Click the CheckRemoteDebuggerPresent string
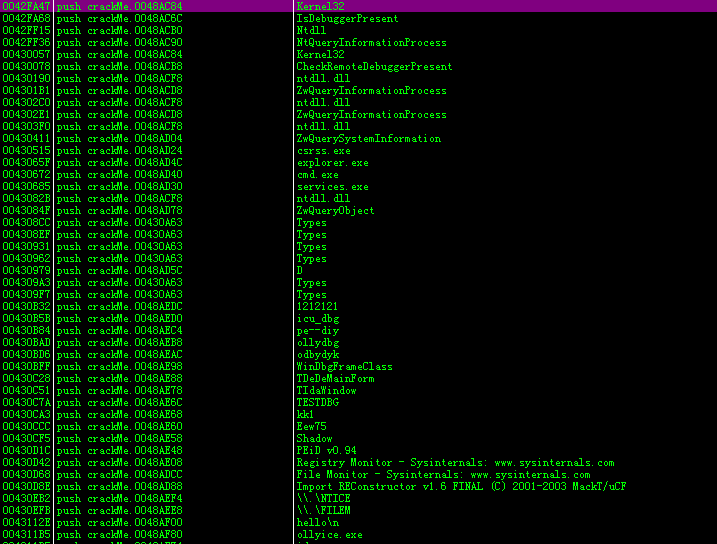Viewport: 717px width, 544px height. pyautogui.click(x=374, y=67)
